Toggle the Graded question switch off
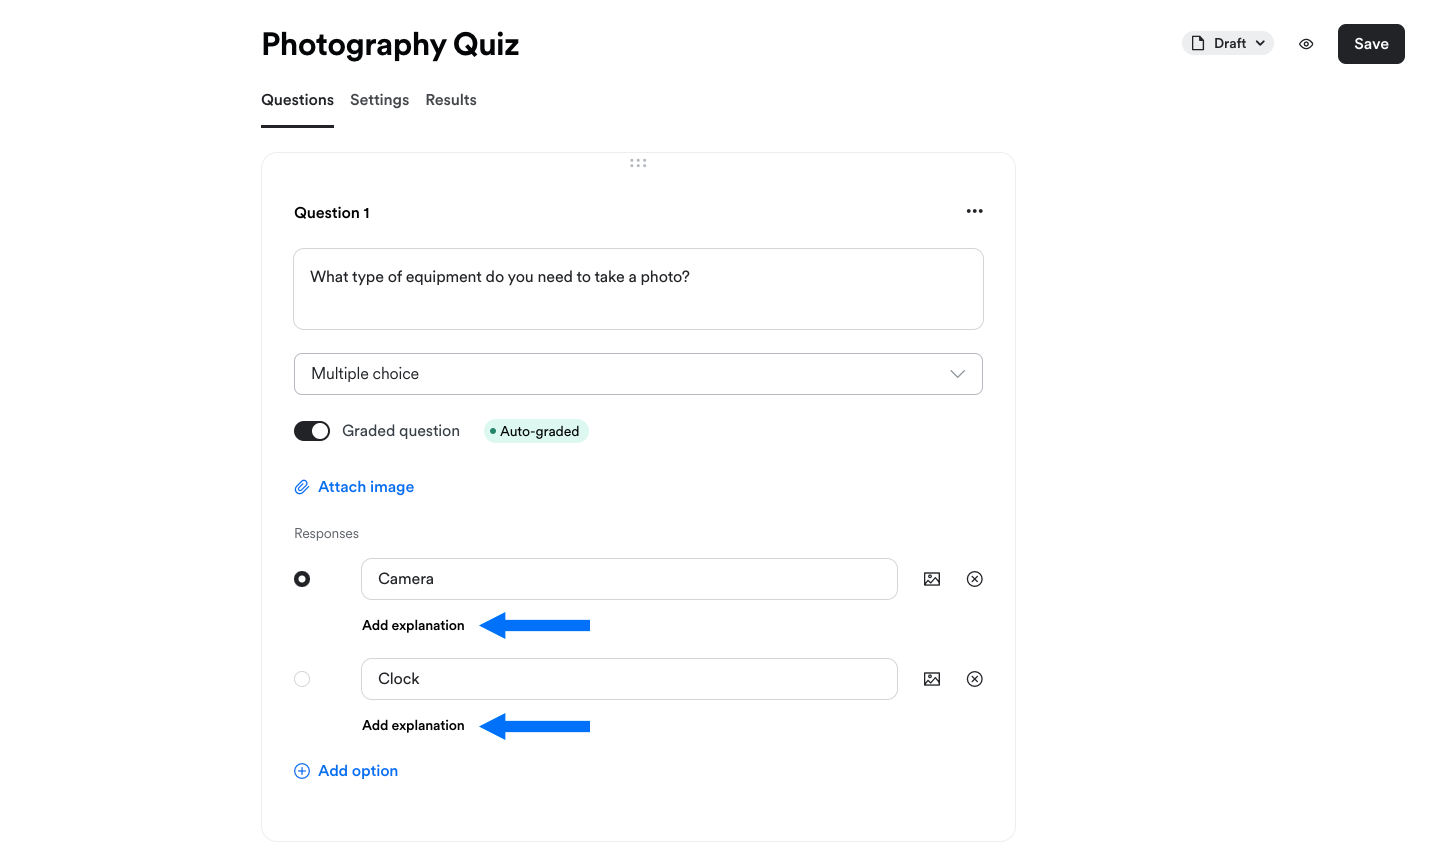Screen dimensions: 1442x858 click(x=312, y=431)
